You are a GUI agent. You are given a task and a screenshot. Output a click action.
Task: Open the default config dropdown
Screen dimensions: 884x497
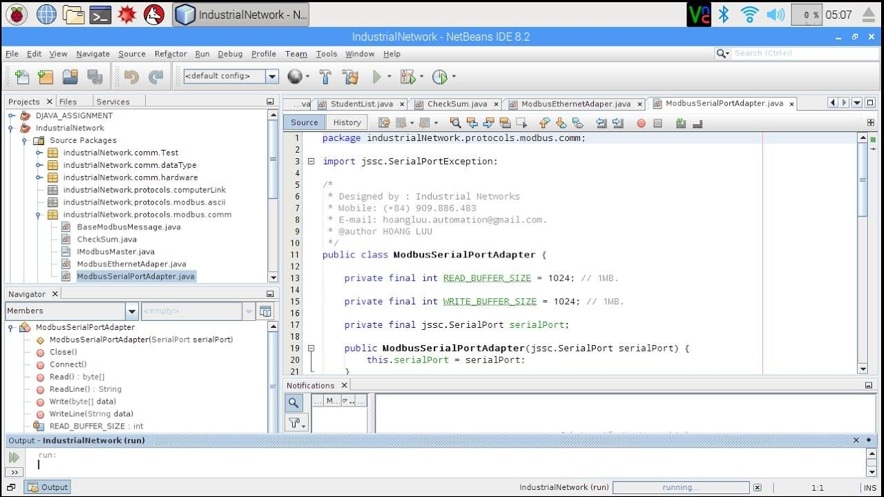272,77
